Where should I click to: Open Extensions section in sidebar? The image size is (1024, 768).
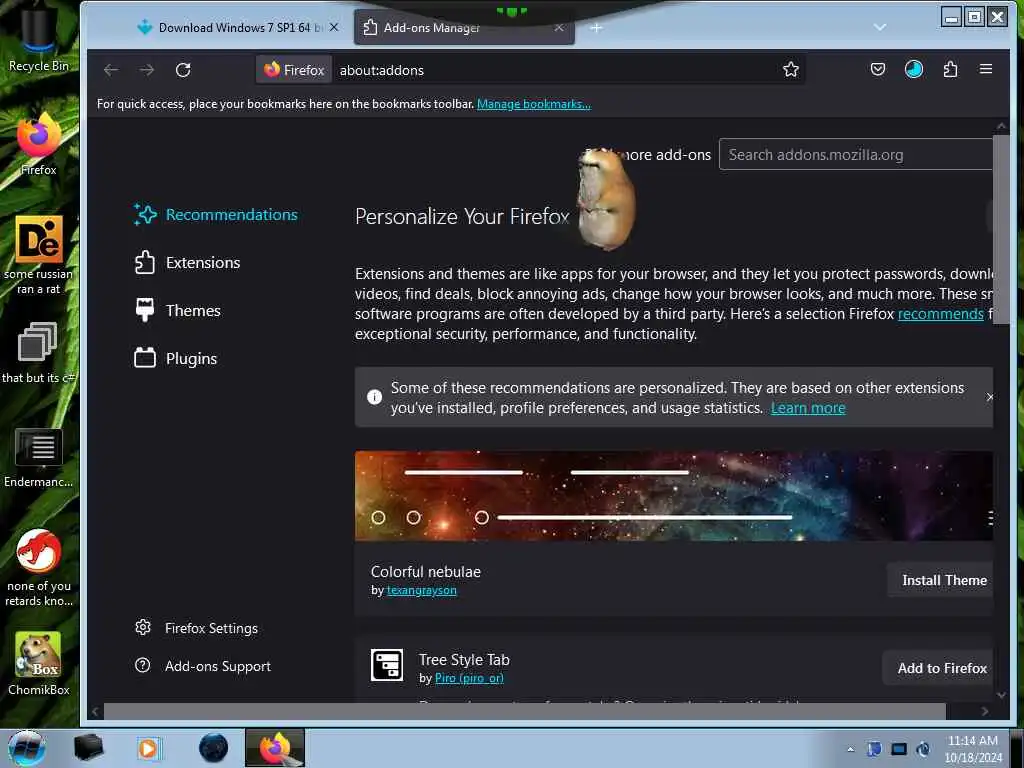pyautogui.click(x=187, y=263)
